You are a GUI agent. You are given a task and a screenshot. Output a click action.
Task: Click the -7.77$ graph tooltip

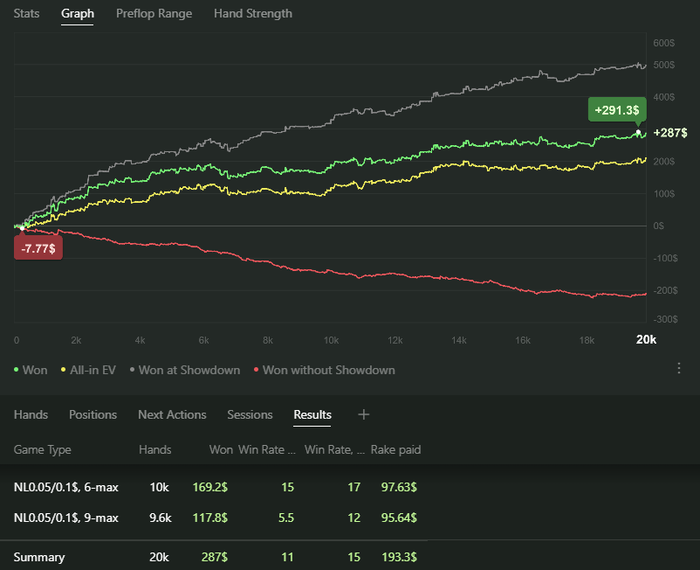point(38,248)
